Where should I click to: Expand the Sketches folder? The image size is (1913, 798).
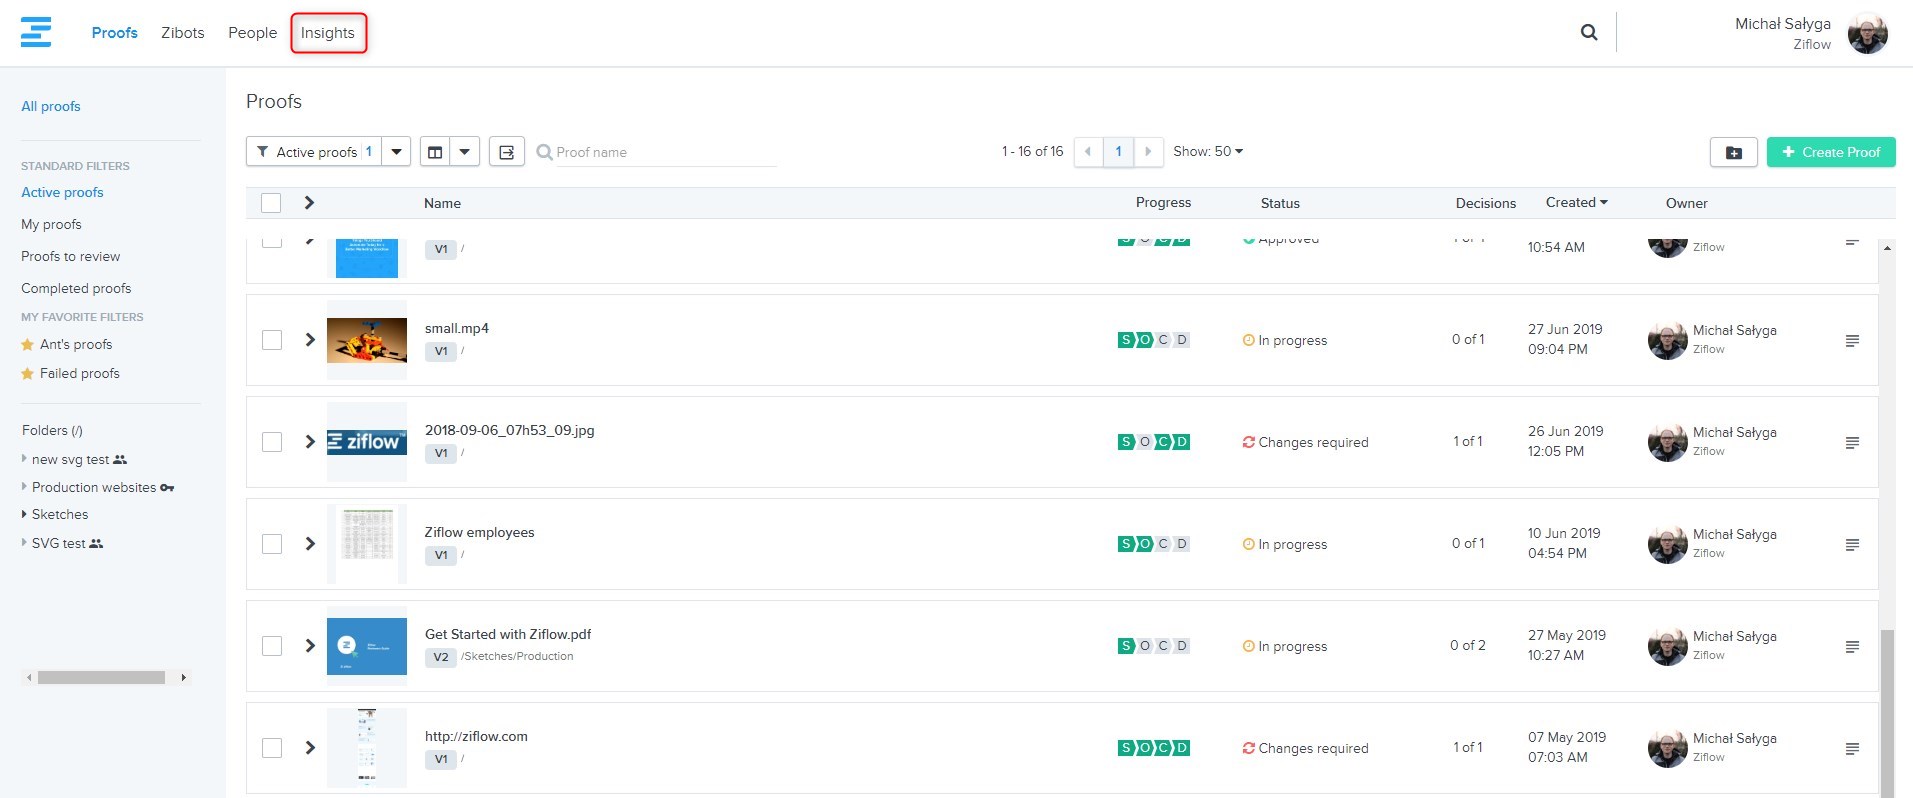pos(24,514)
